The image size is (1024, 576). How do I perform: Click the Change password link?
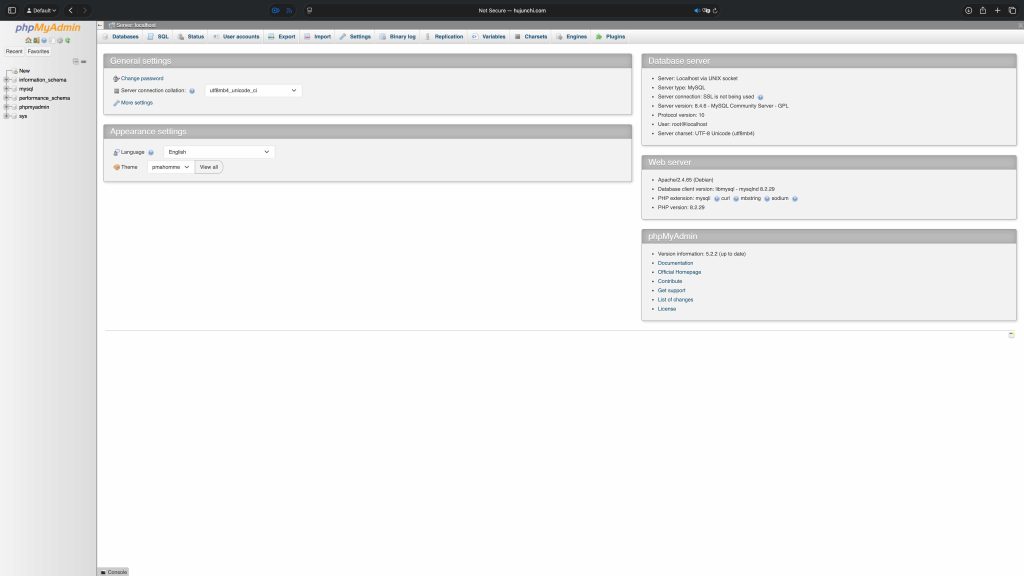point(142,78)
